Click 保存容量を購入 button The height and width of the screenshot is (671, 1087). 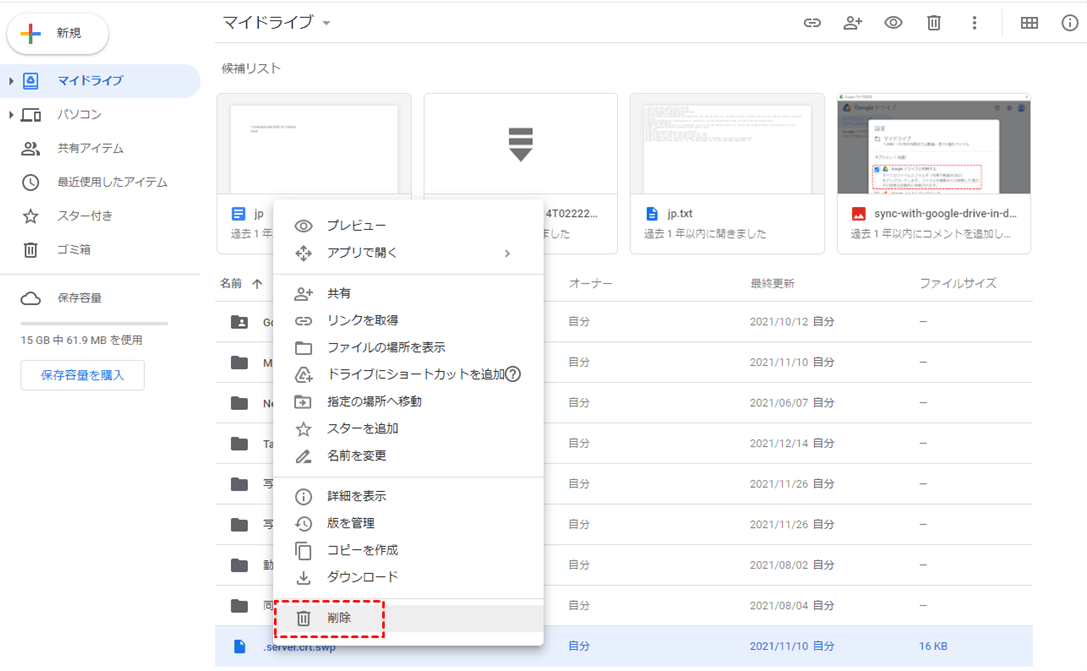[82, 375]
